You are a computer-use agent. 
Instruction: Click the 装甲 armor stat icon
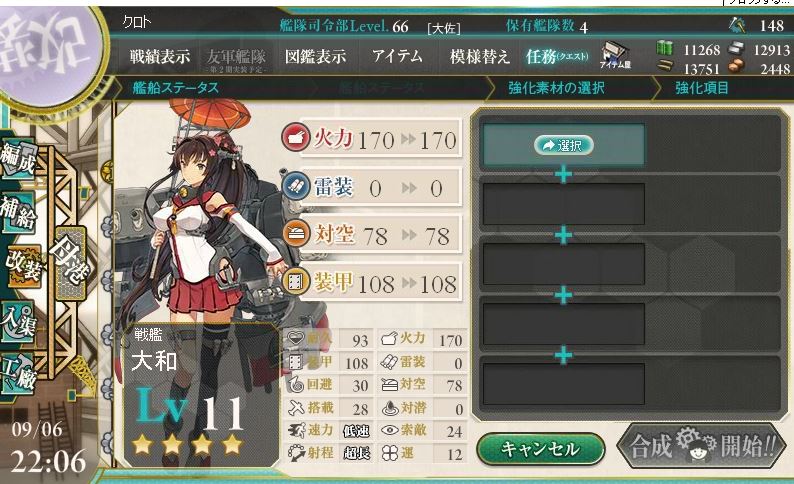[296, 281]
